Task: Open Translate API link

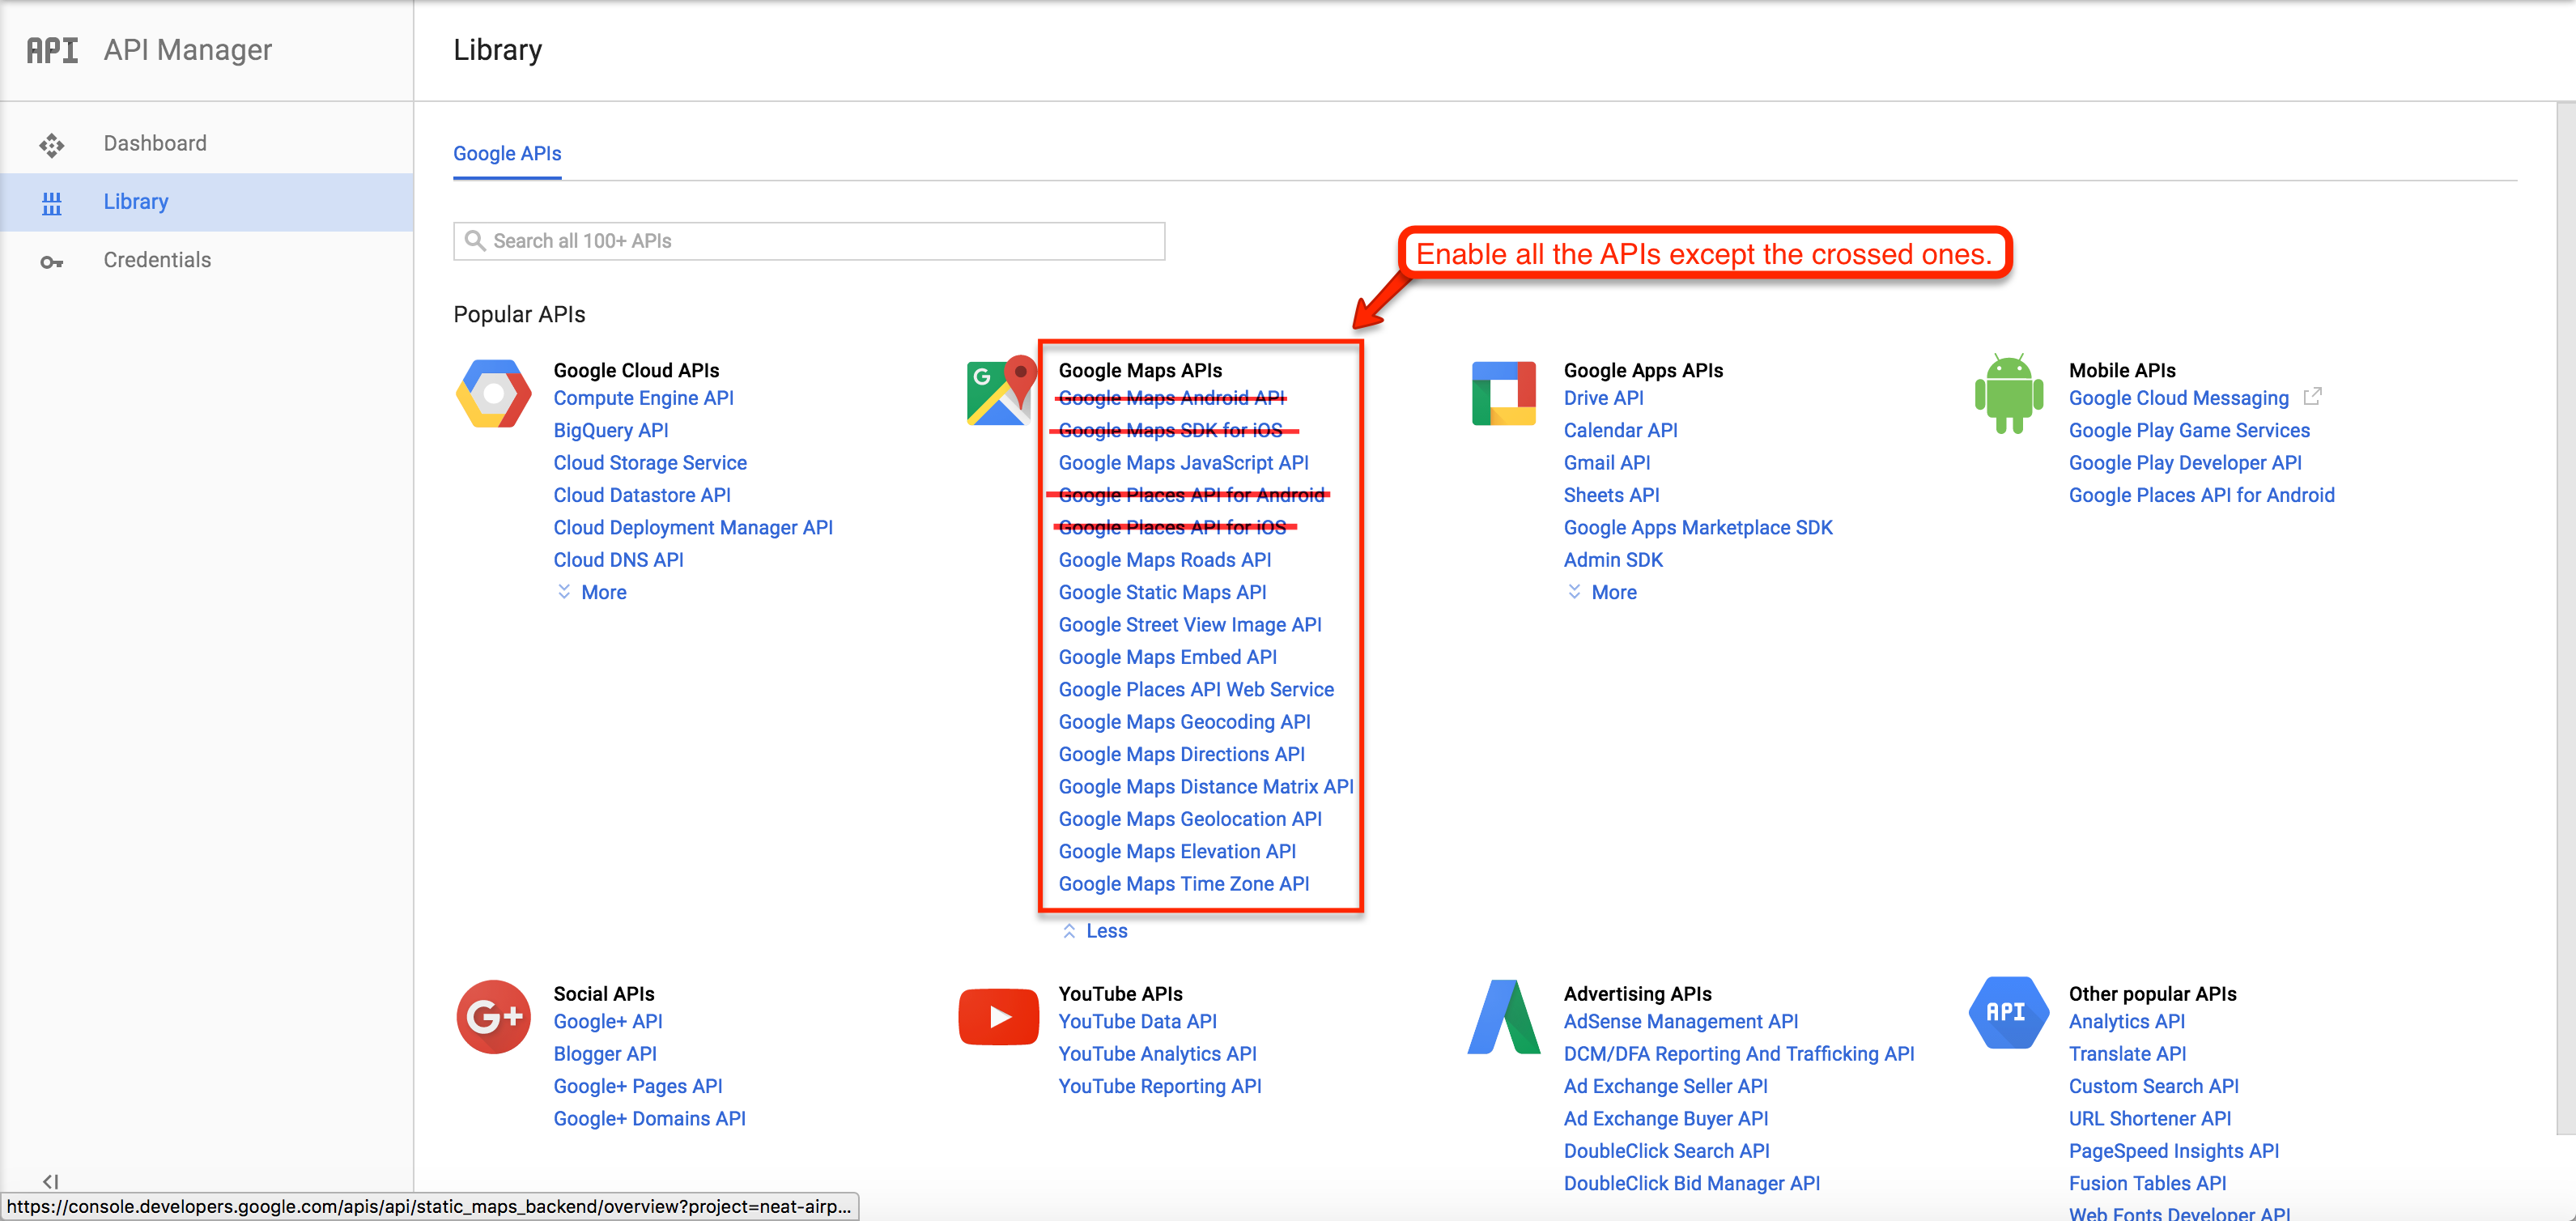Action: (x=2127, y=1054)
